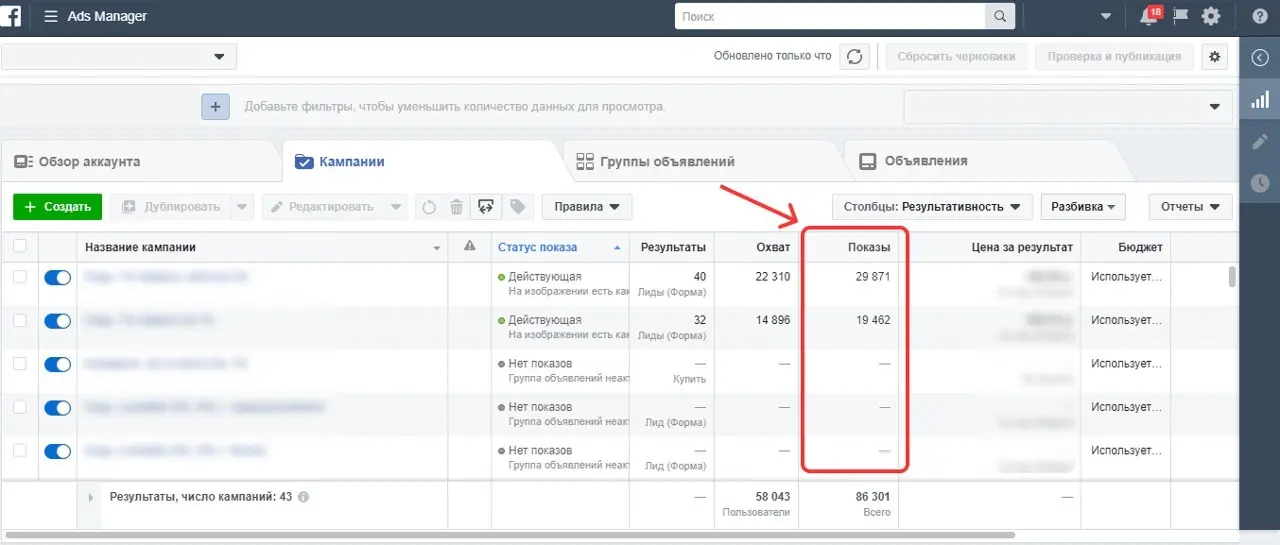The image size is (1280, 545).
Task: Click the refresh data icon
Action: [x=854, y=57]
